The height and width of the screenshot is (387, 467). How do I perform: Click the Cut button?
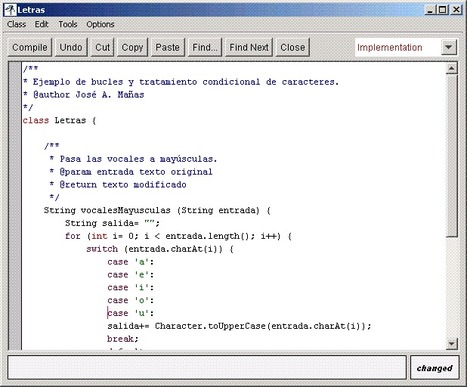[x=102, y=47]
